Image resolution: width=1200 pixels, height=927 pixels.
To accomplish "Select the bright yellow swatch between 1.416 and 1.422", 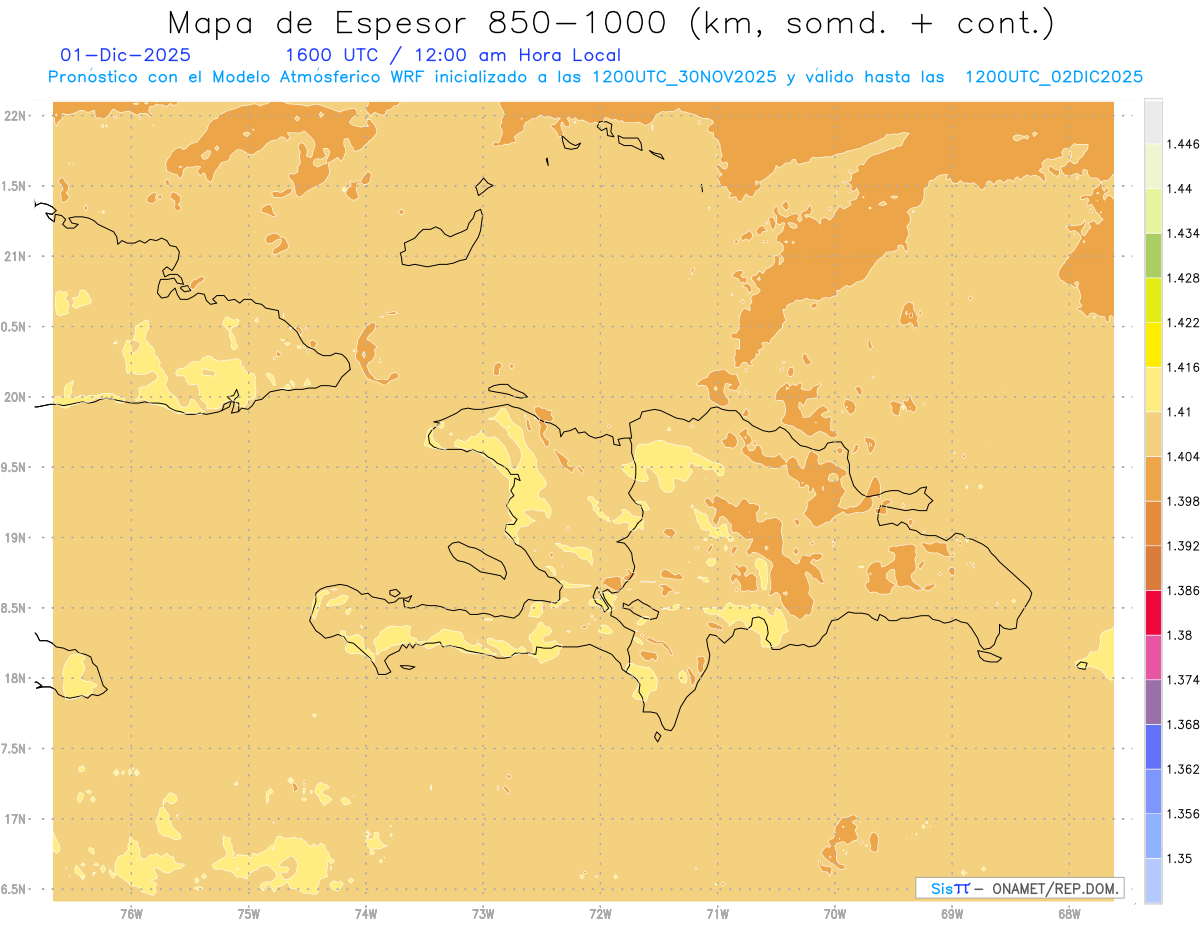I will (1153, 345).
